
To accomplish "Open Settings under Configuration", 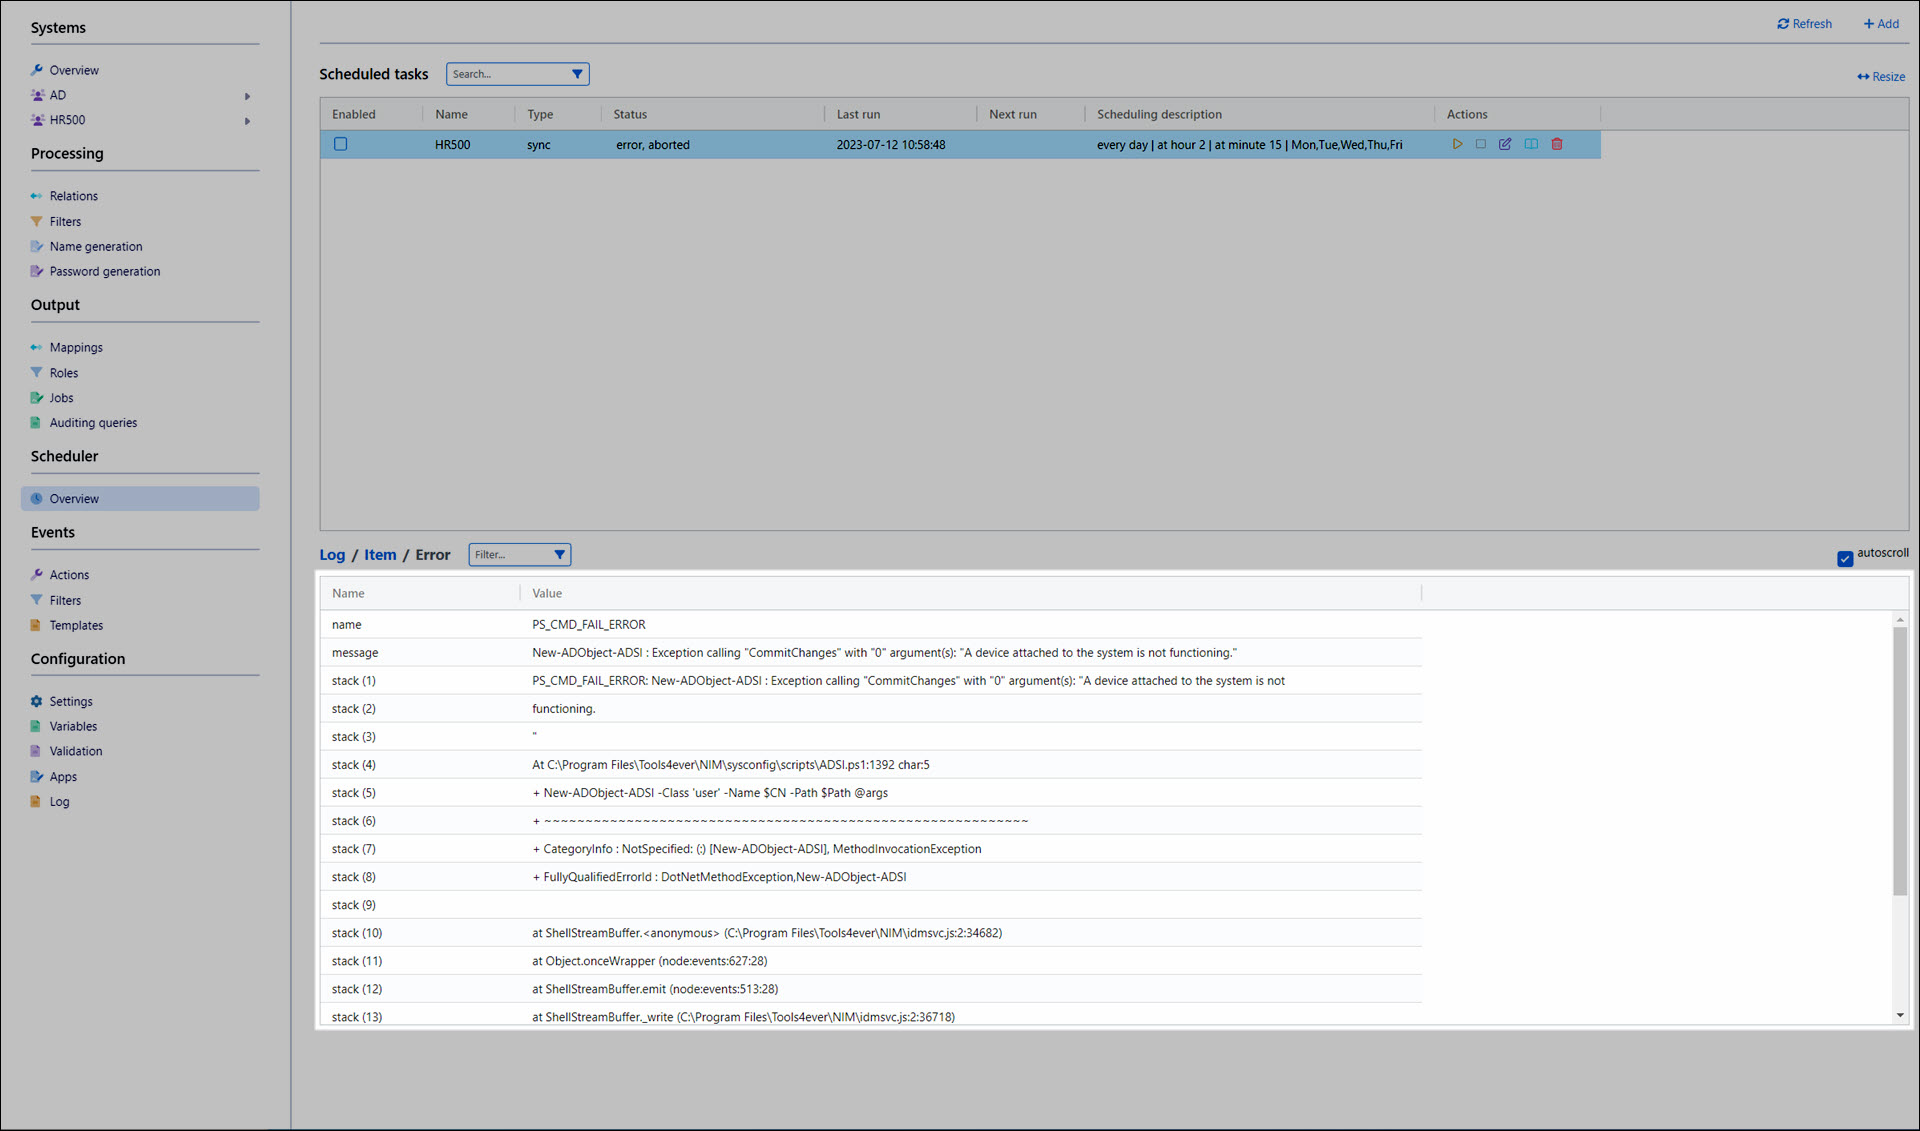I will click(71, 701).
